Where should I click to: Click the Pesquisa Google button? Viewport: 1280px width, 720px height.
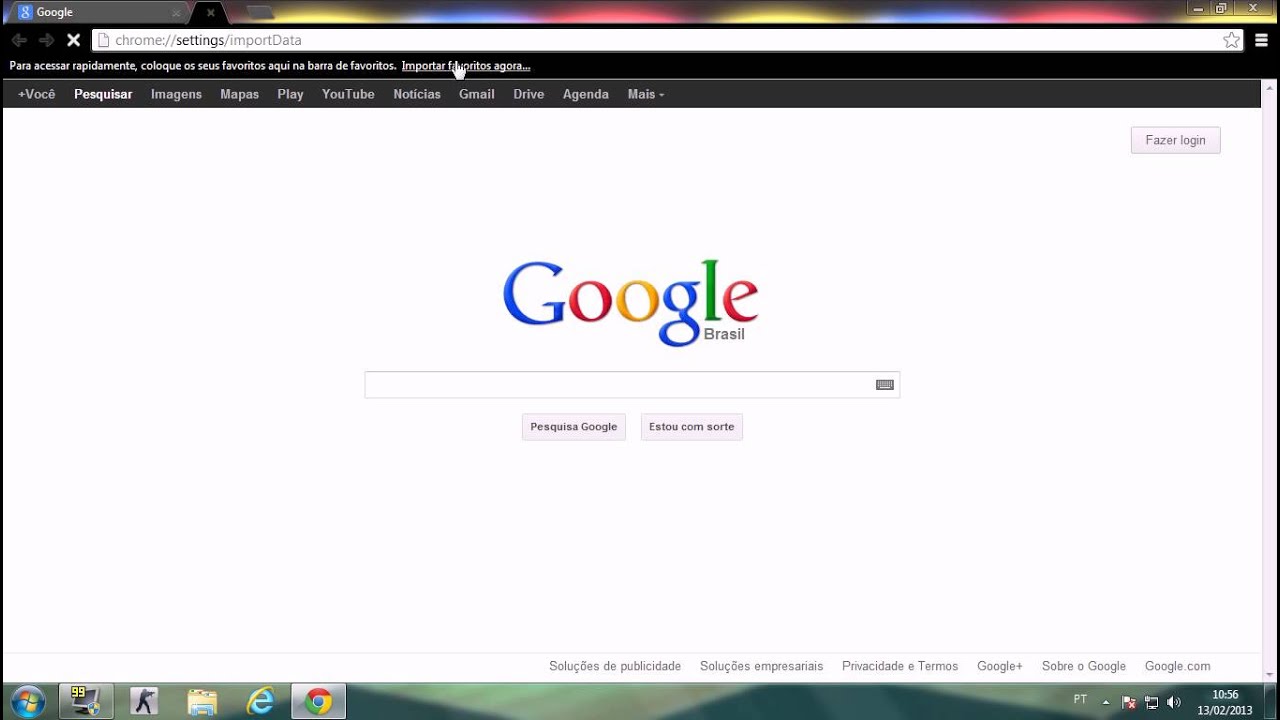click(574, 427)
